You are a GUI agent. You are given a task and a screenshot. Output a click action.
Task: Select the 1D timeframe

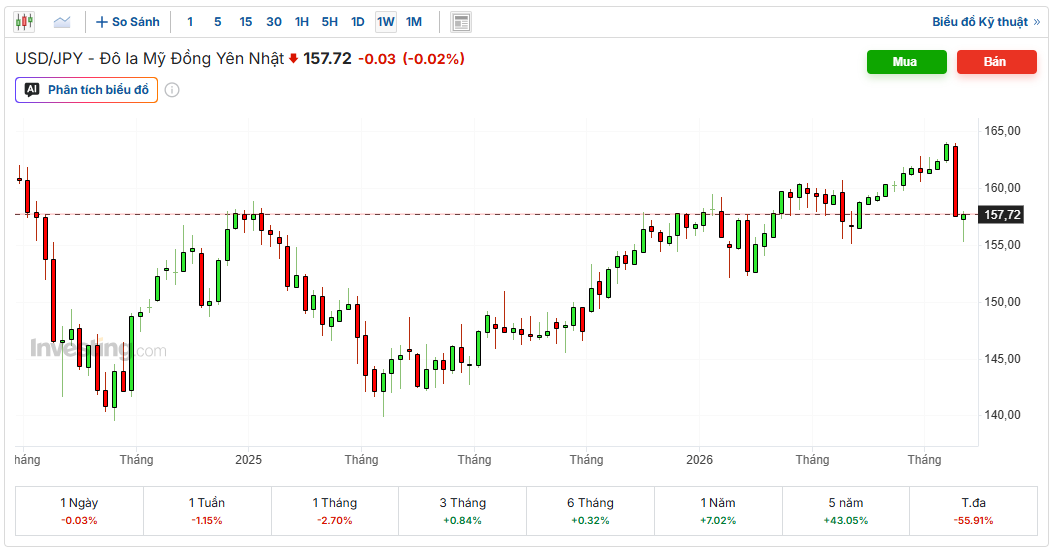tap(358, 22)
